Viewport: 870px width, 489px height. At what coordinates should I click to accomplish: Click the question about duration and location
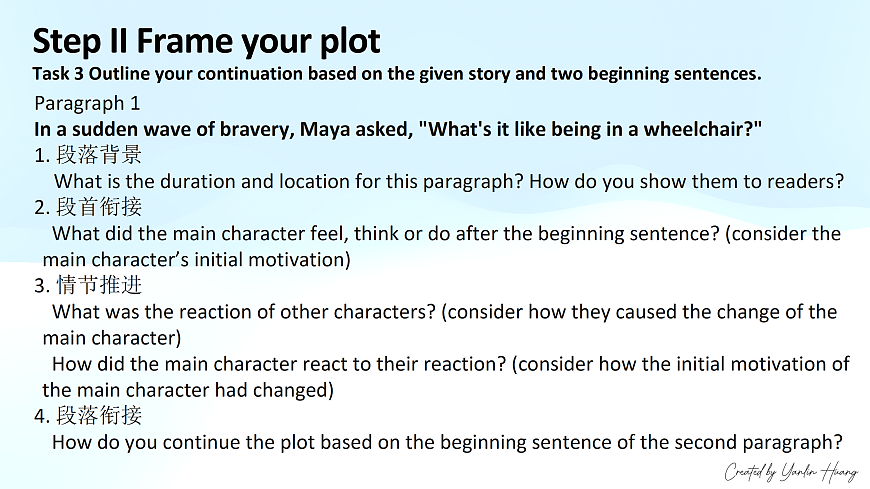449,181
